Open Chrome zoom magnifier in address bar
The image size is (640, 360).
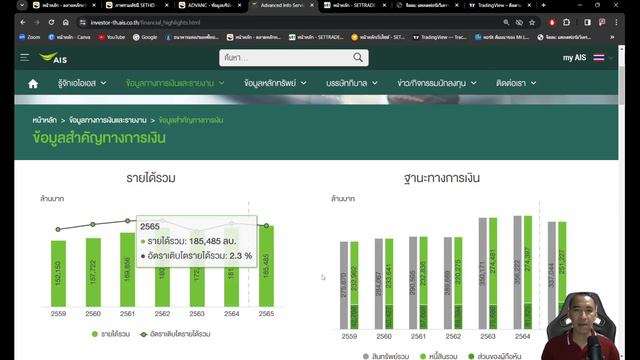[x=506, y=22]
